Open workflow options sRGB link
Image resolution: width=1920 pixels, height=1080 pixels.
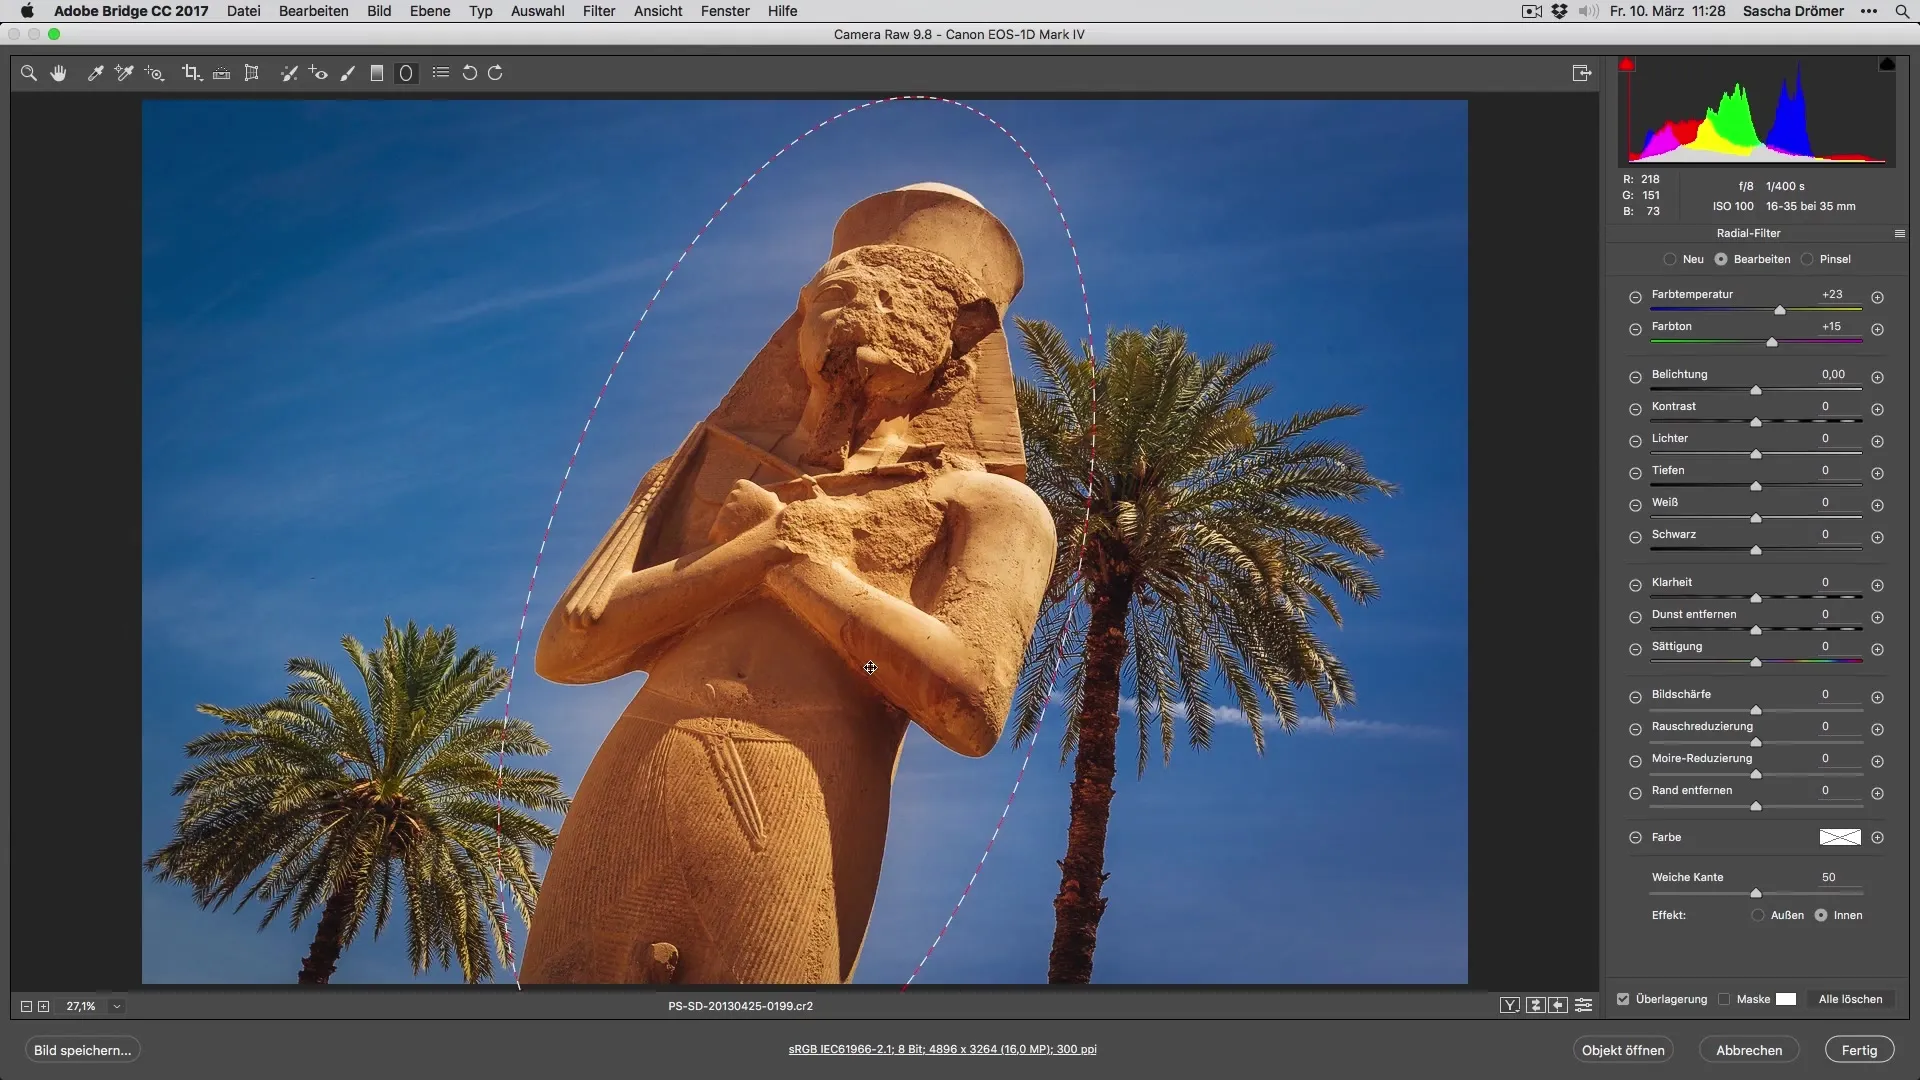942,1049
